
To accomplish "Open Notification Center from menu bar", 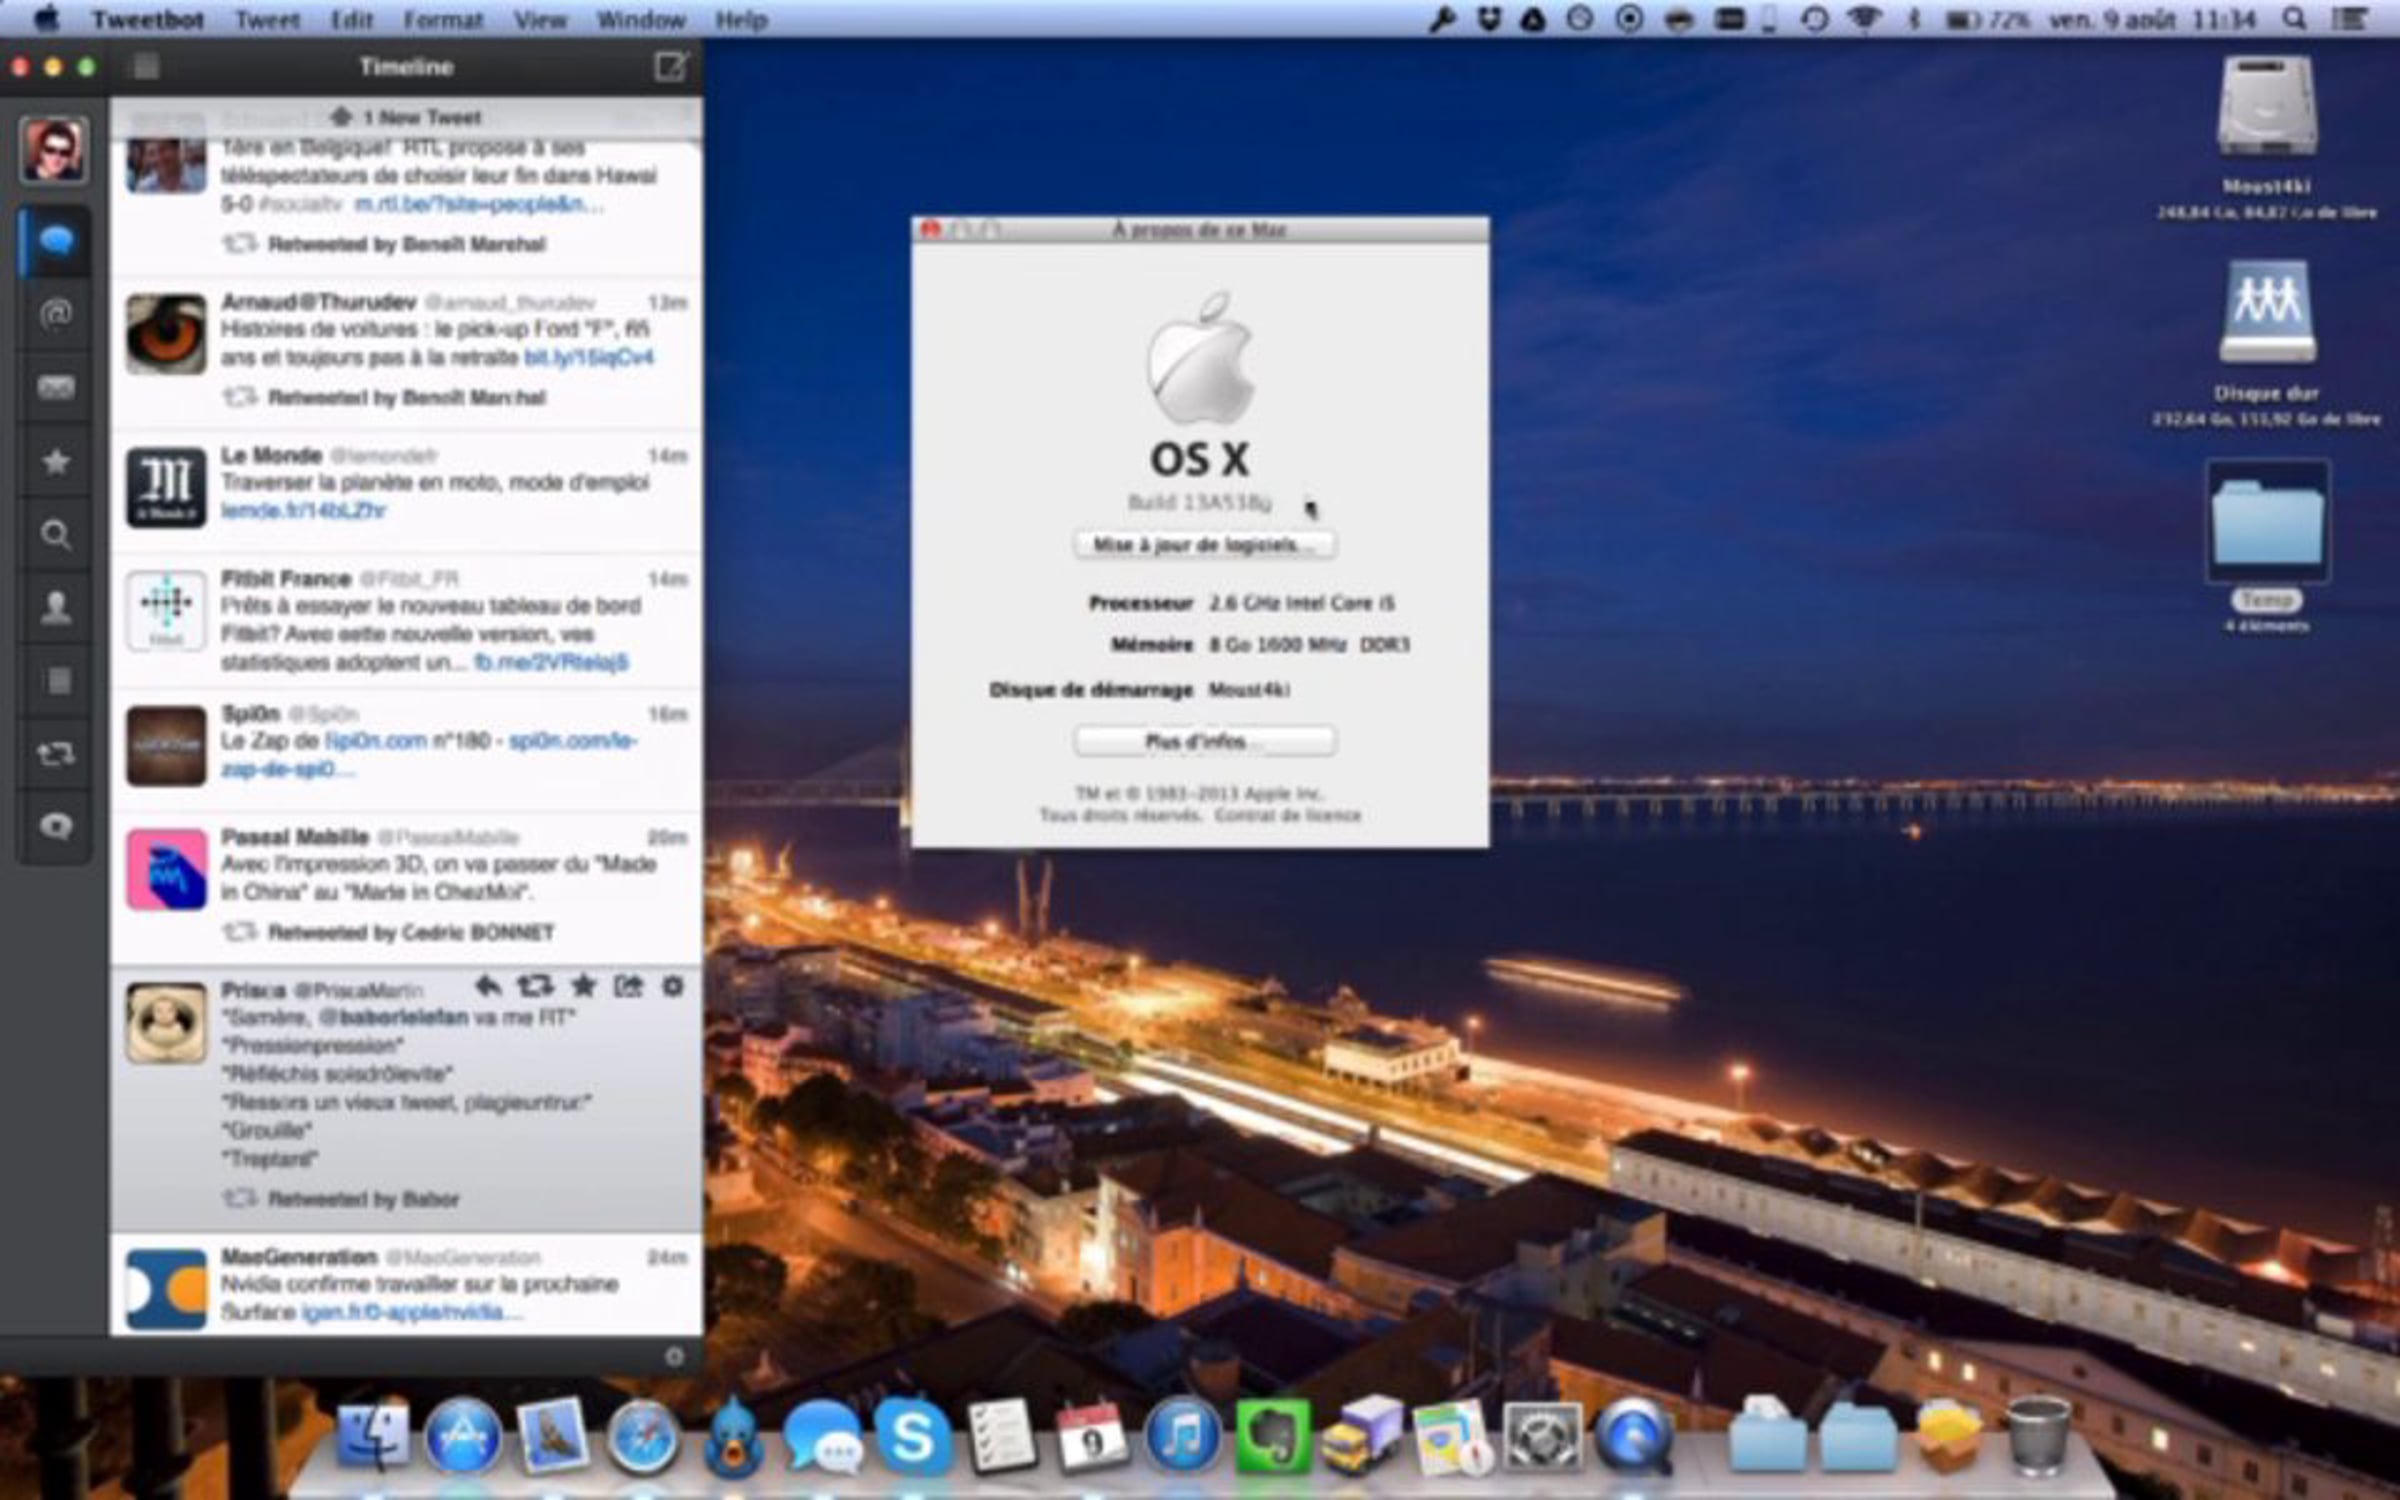I will pos(2352,19).
